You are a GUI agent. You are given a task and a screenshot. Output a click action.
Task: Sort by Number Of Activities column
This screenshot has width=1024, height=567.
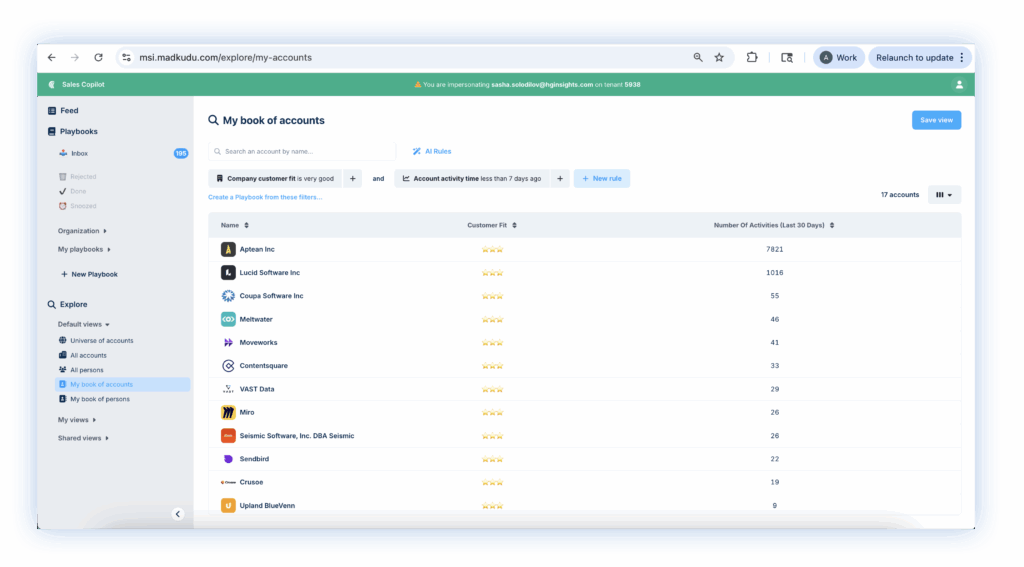[832, 225]
